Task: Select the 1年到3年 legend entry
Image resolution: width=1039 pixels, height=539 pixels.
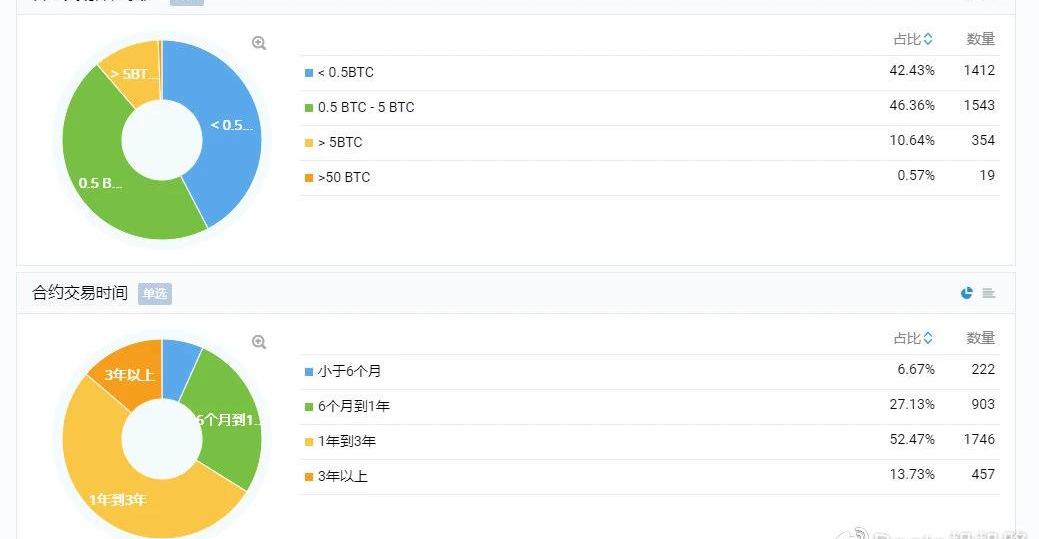Action: click(346, 441)
